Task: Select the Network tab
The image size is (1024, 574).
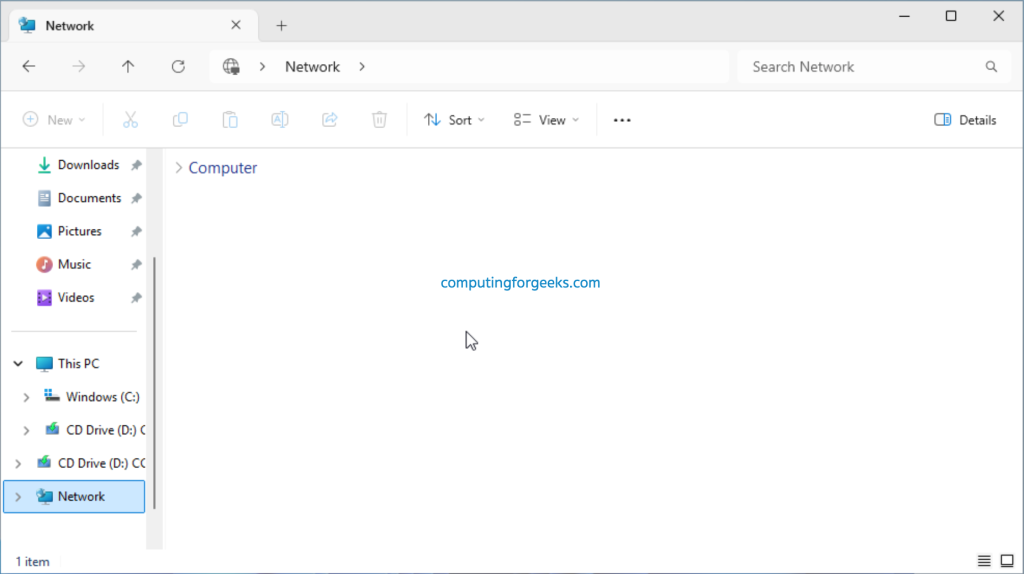Action: 133,25
